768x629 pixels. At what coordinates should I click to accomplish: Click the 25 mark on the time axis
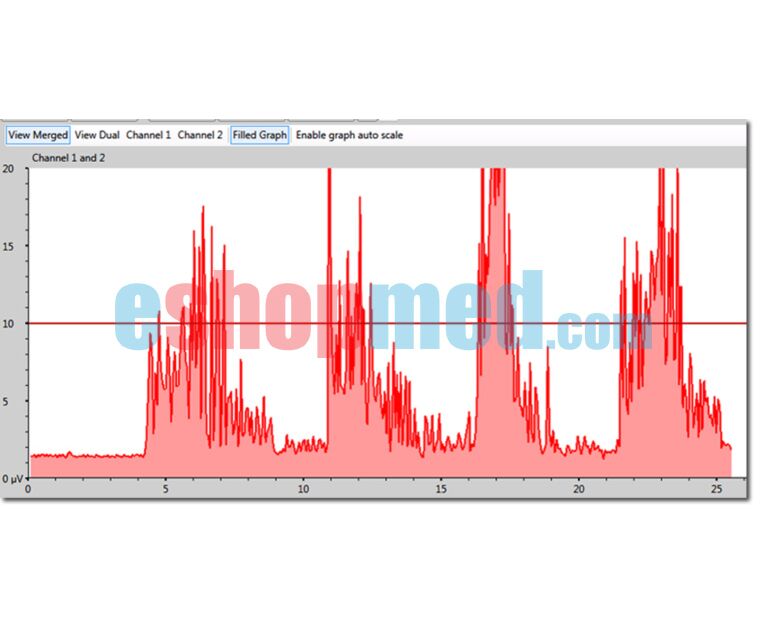pos(716,489)
